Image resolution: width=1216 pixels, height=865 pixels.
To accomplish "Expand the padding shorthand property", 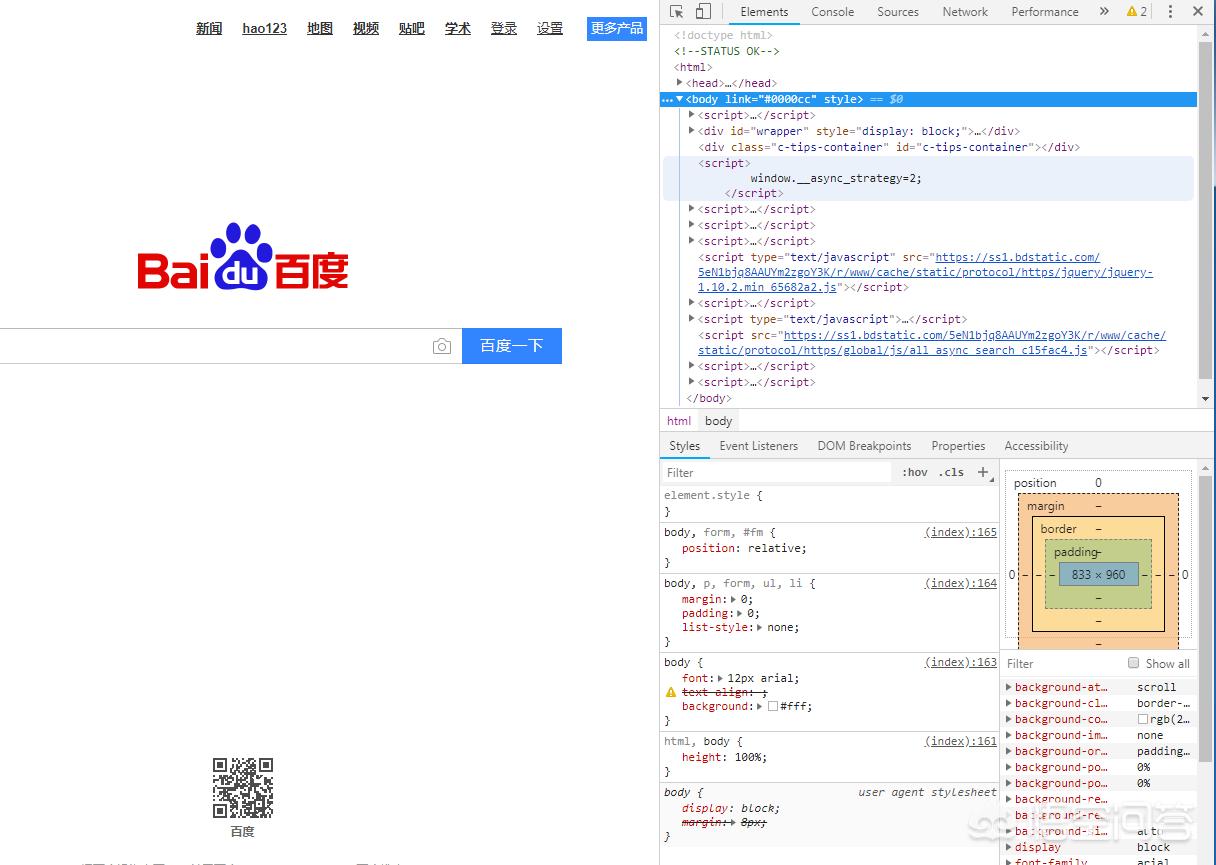I will coord(739,613).
